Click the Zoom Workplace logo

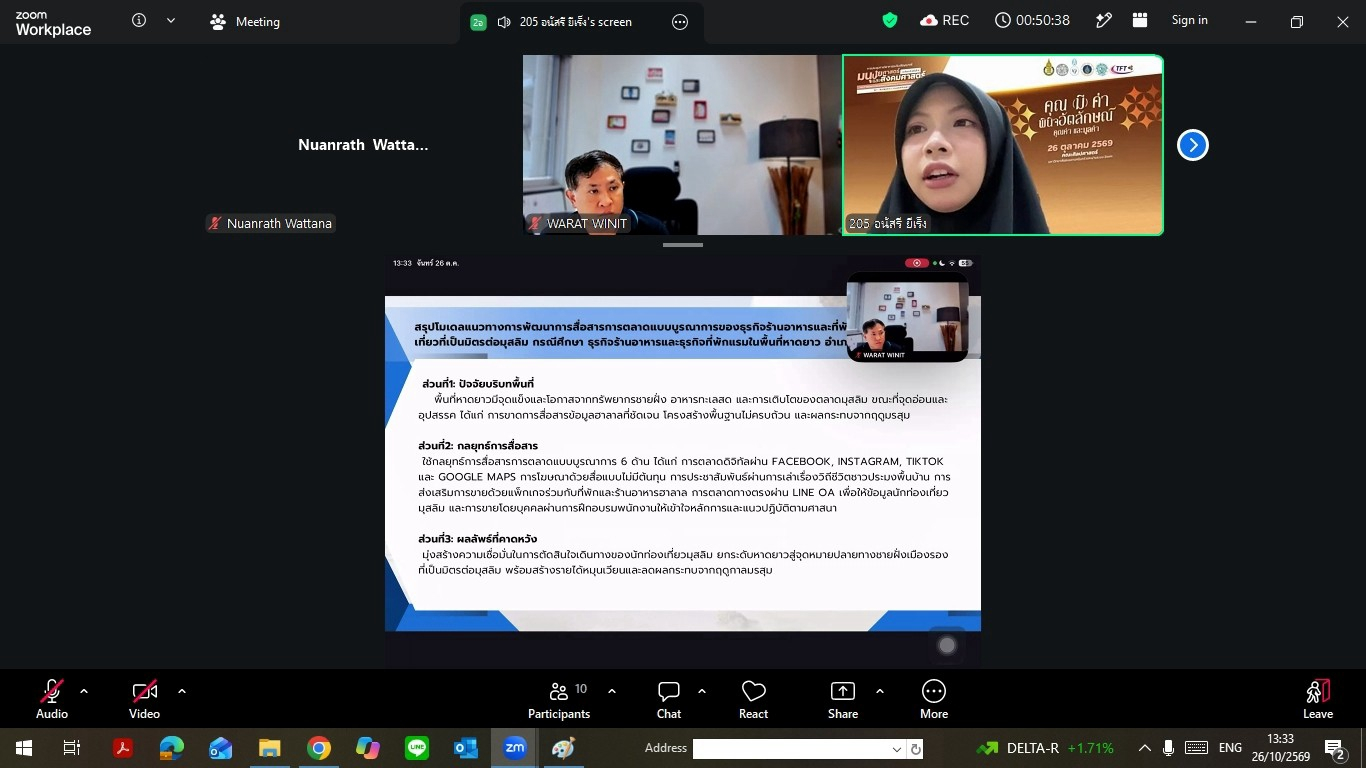click(x=53, y=23)
